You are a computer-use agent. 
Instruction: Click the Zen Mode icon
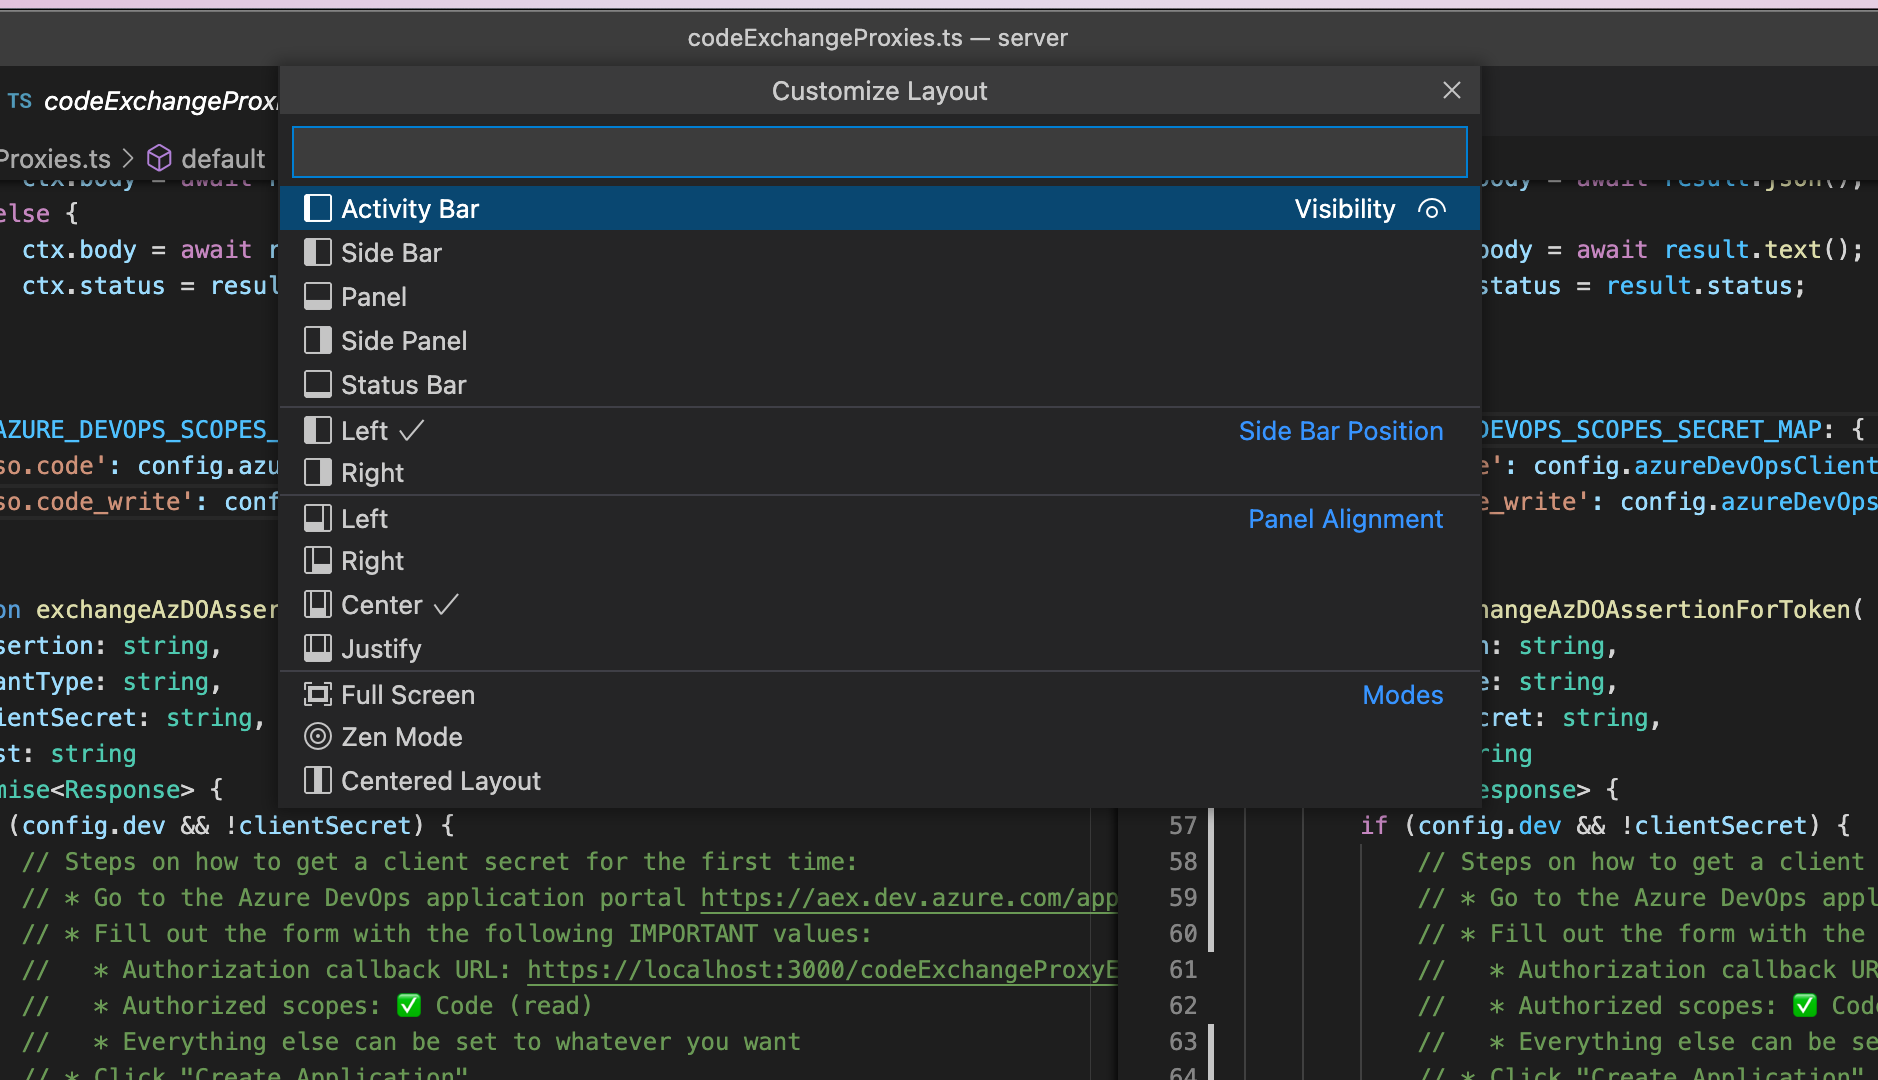[x=318, y=736]
